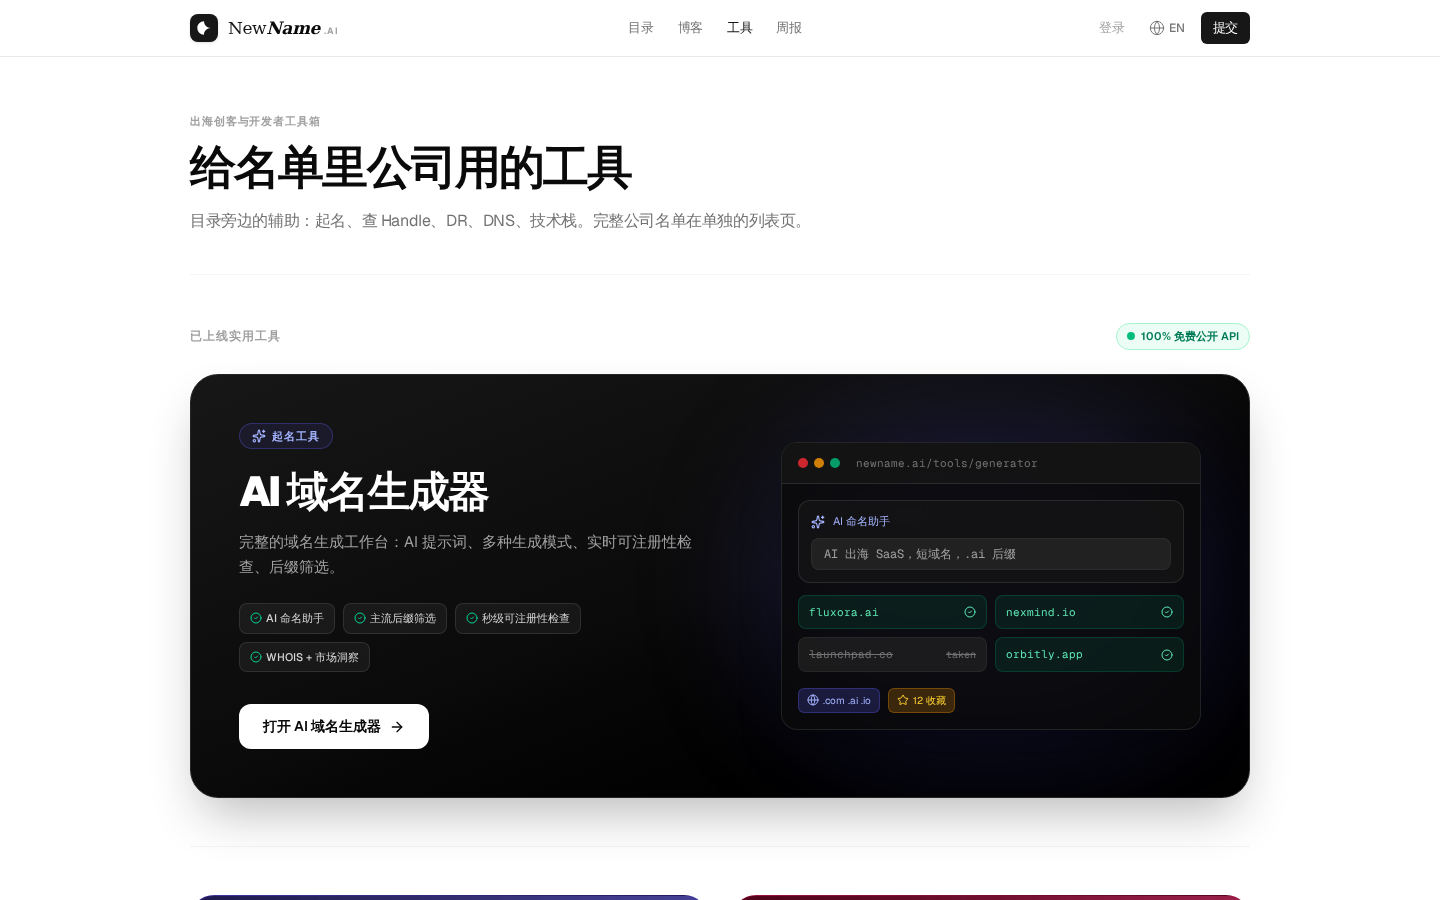Click the availability check icon on orbitly.app

point(1167,655)
